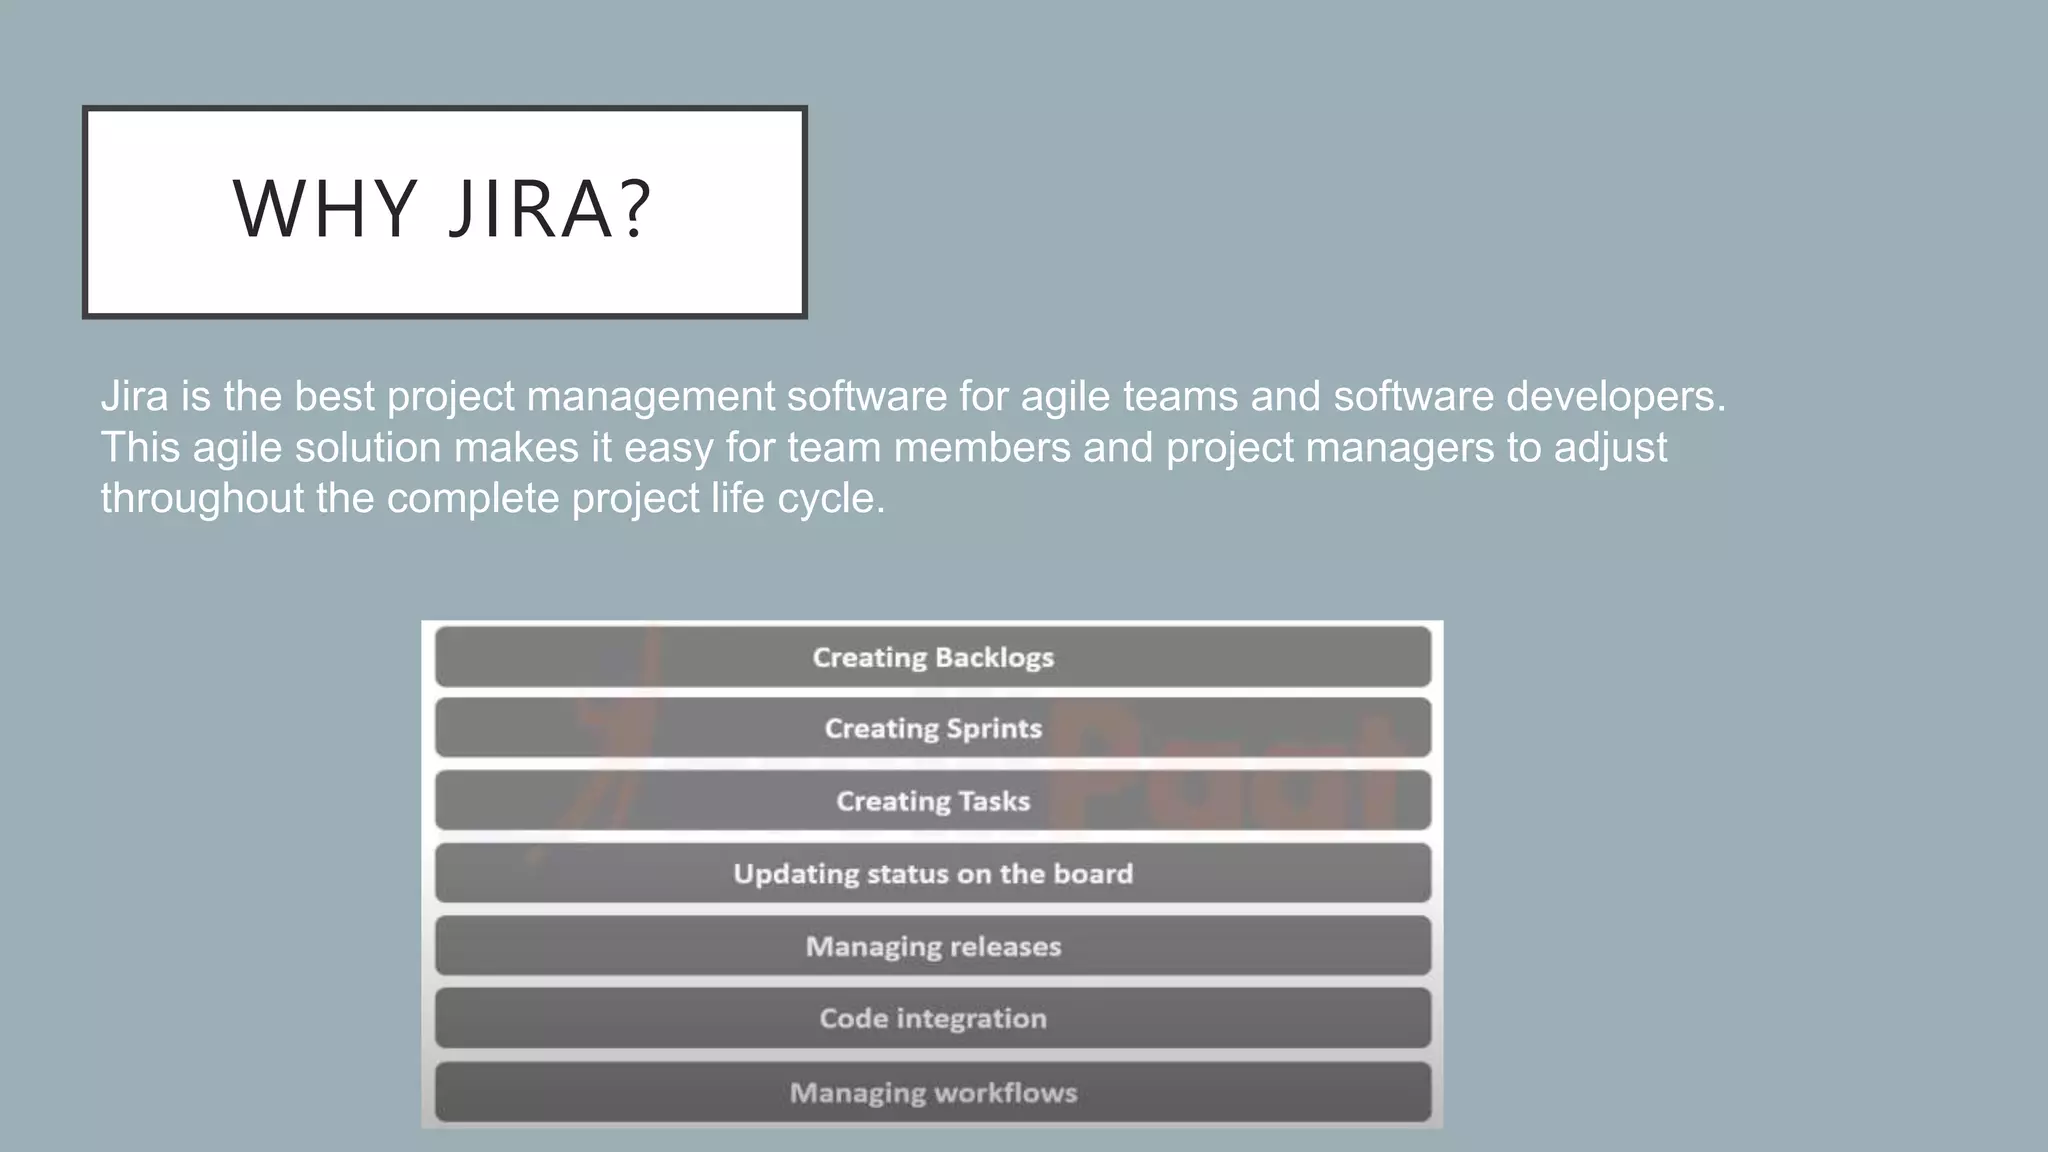Select the Creating Sprints bar
Viewport: 2048px width, 1152px height.
(x=933, y=728)
